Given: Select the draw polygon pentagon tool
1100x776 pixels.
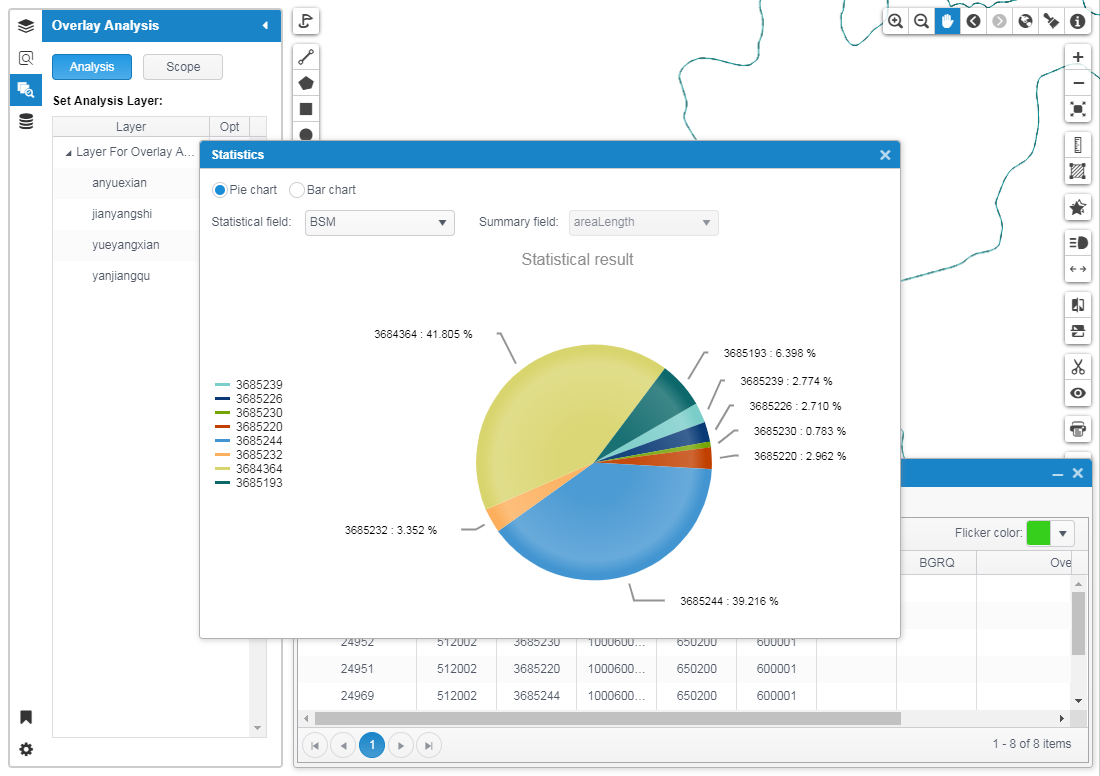Looking at the screenshot, I should (x=306, y=83).
